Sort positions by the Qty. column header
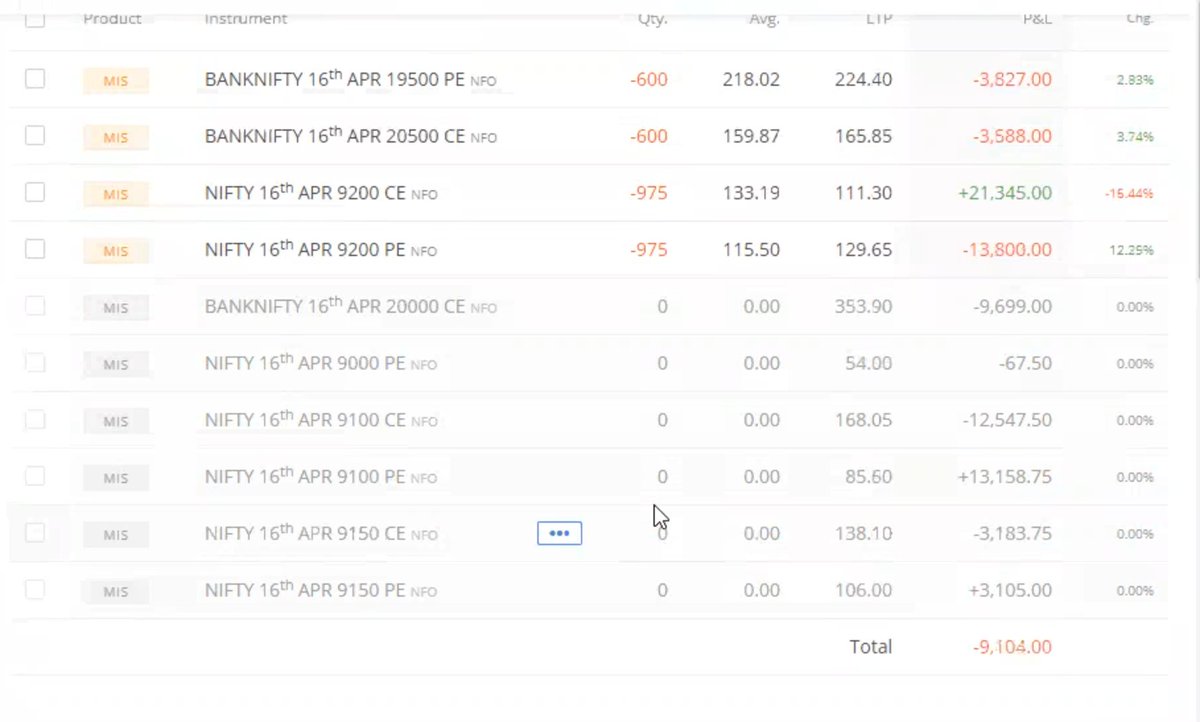 coord(653,18)
